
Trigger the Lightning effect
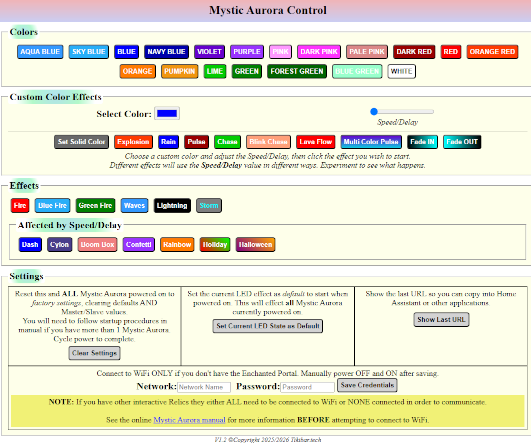point(172,206)
